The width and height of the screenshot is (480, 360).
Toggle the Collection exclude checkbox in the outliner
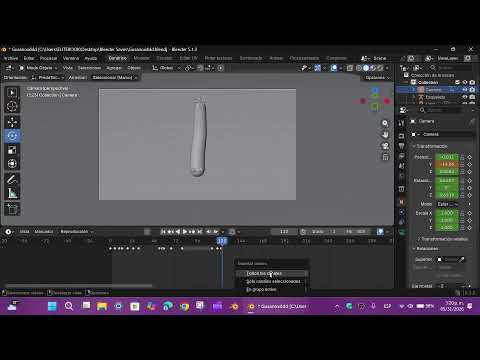click(x=457, y=82)
